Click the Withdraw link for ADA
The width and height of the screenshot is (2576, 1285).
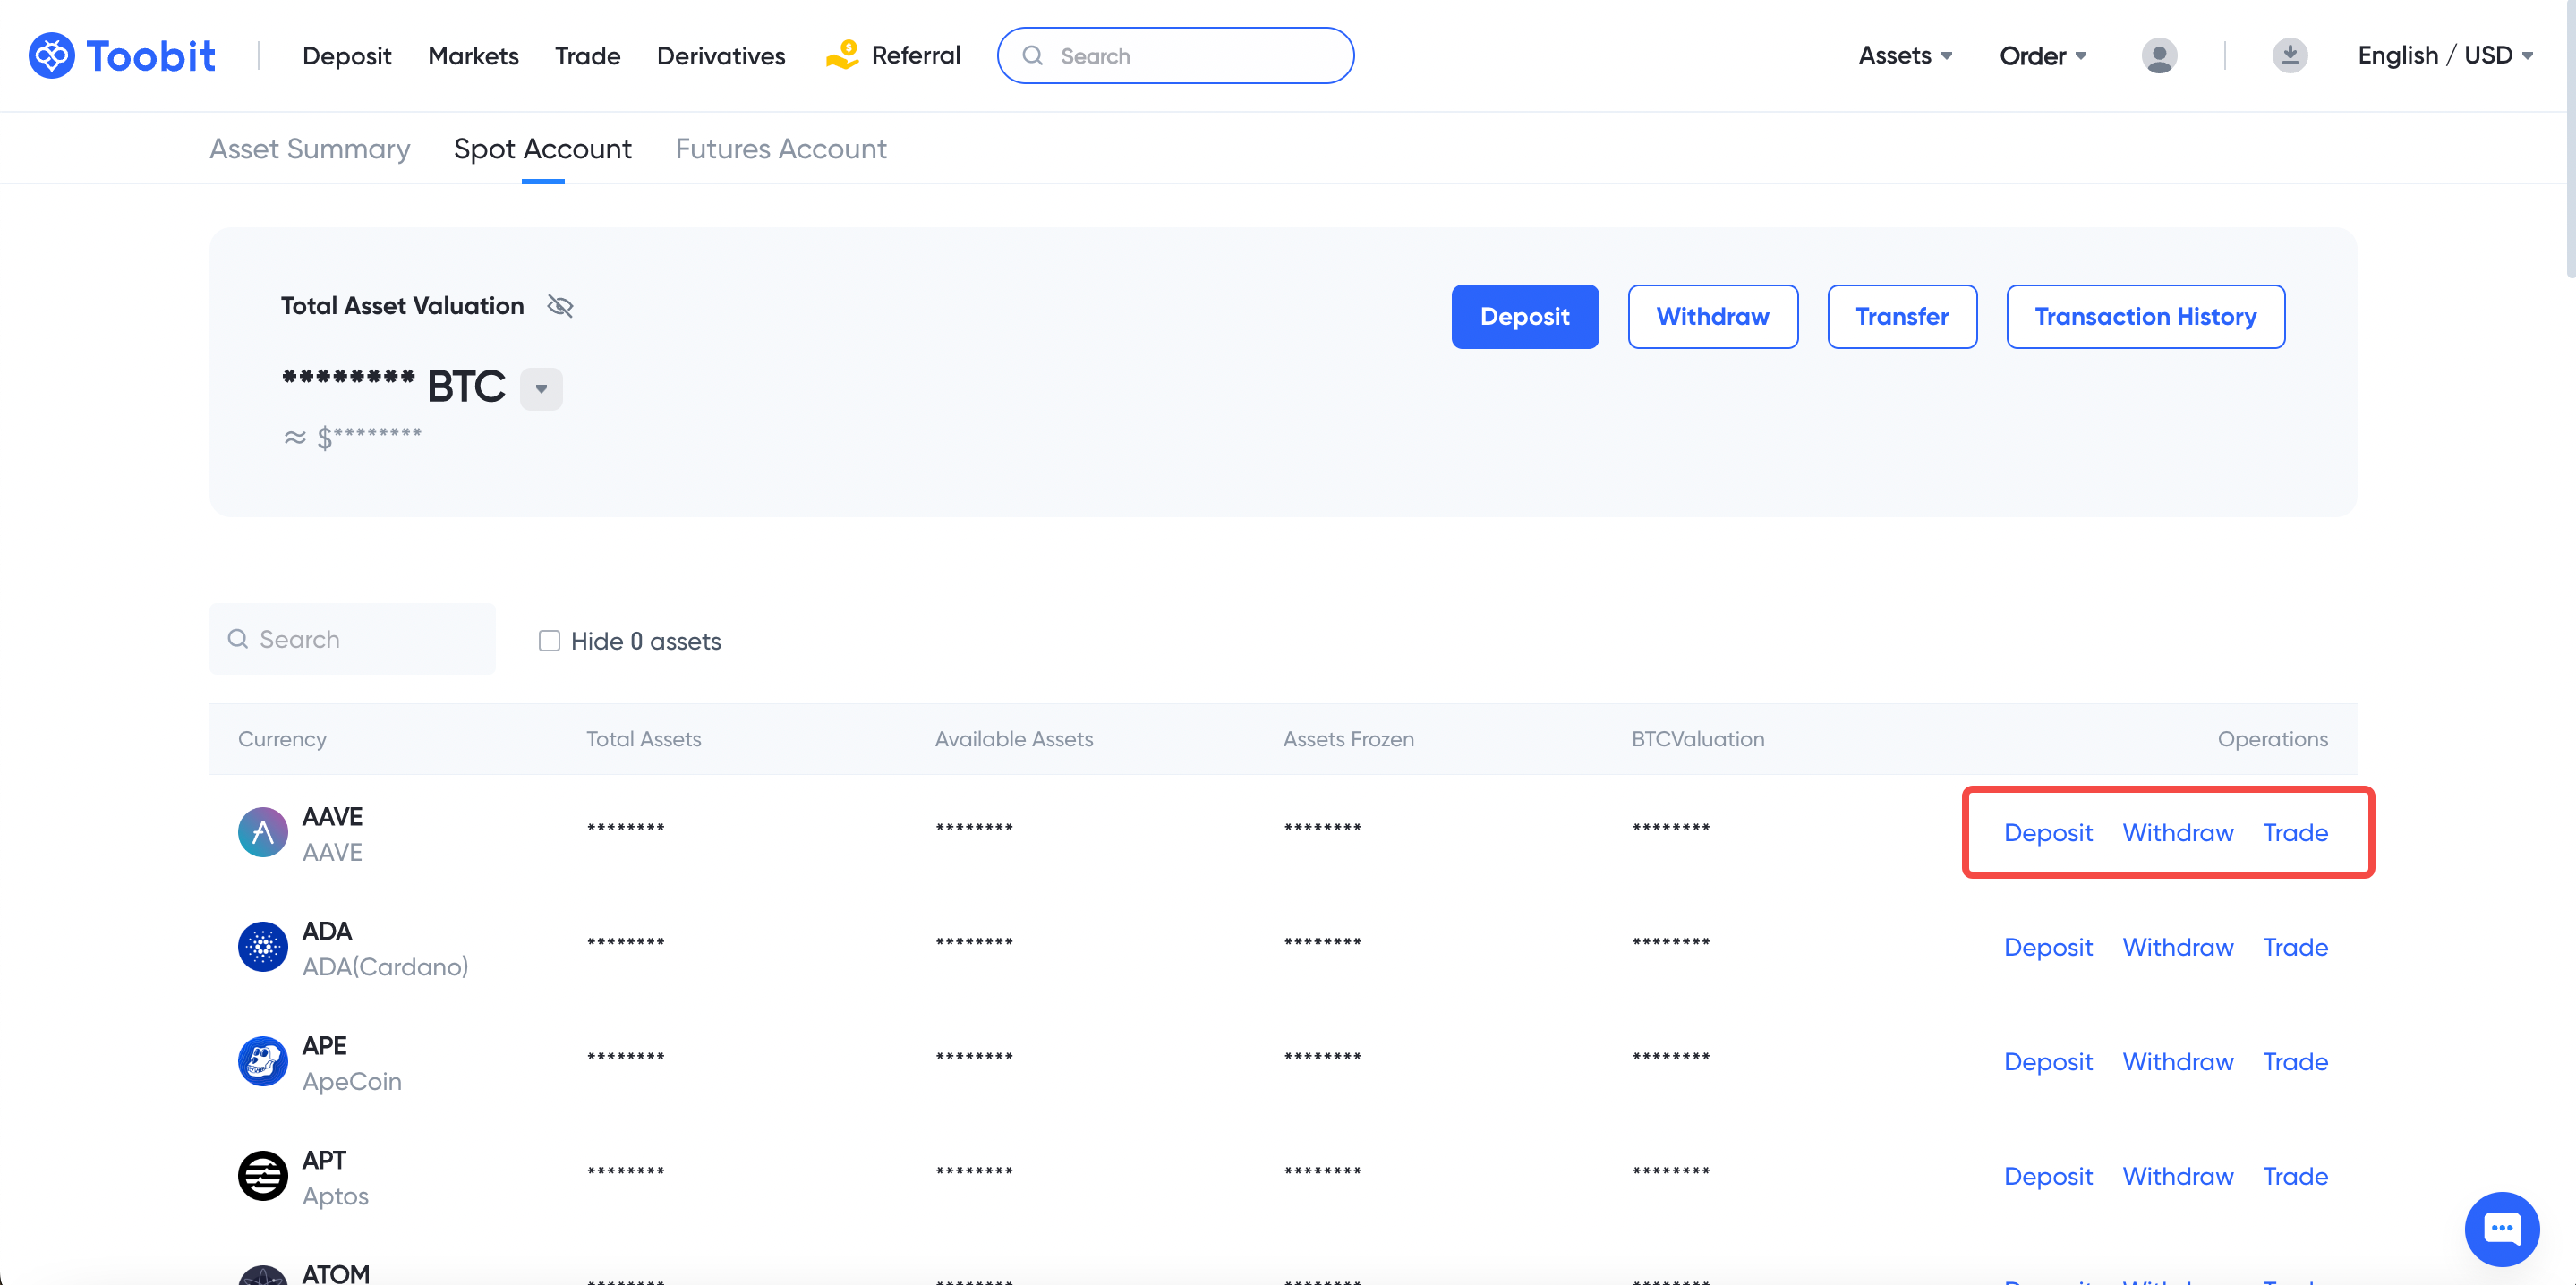pos(2177,947)
